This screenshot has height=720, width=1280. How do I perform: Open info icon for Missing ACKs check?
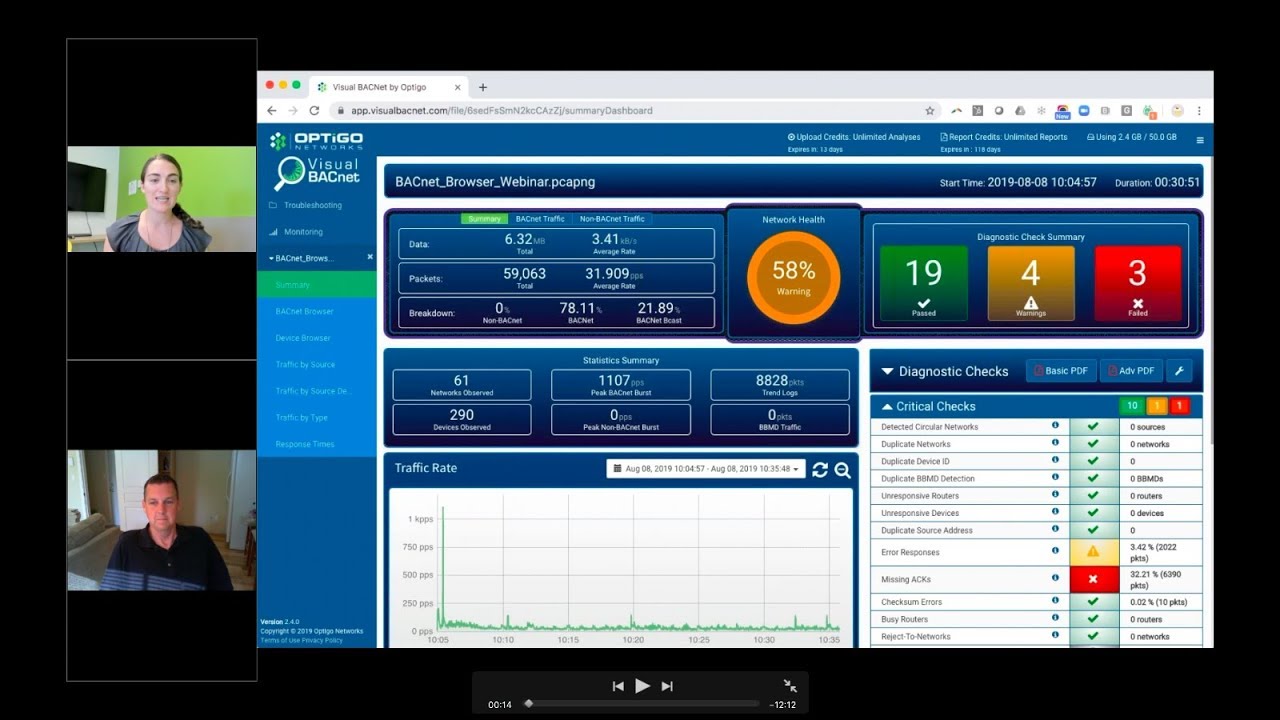[1055, 578]
